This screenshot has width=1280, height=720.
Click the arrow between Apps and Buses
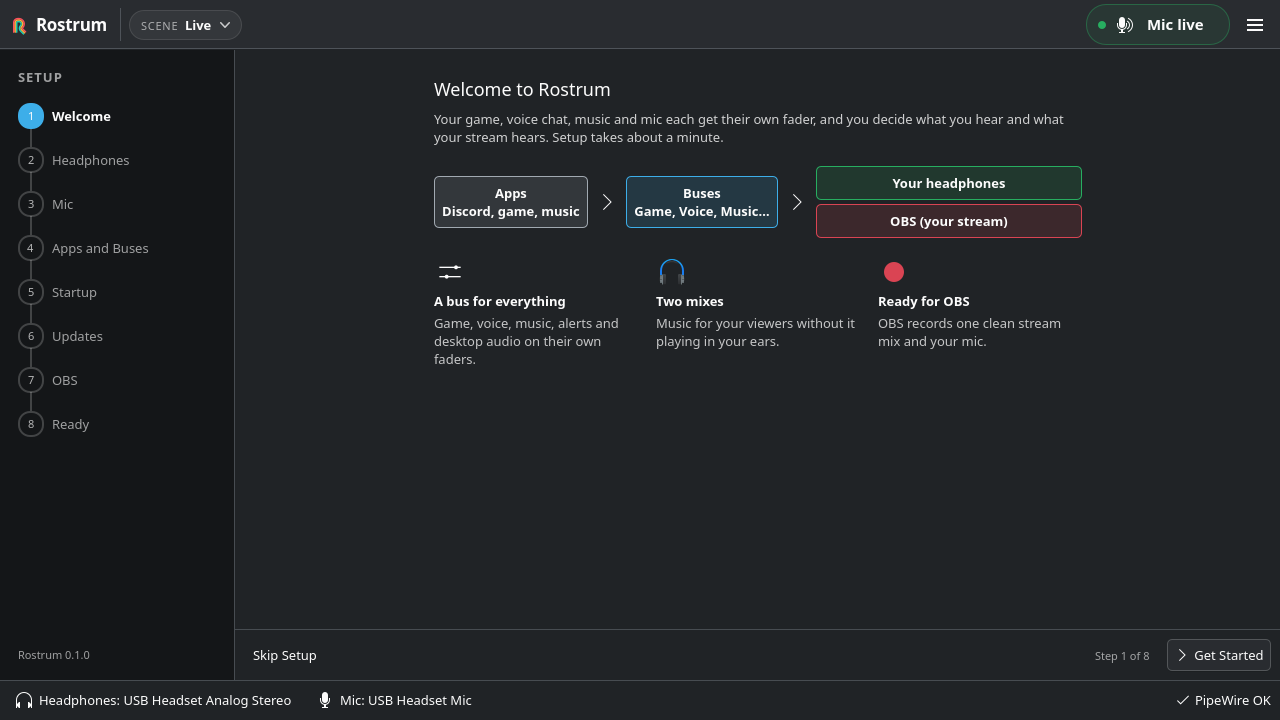[607, 202]
